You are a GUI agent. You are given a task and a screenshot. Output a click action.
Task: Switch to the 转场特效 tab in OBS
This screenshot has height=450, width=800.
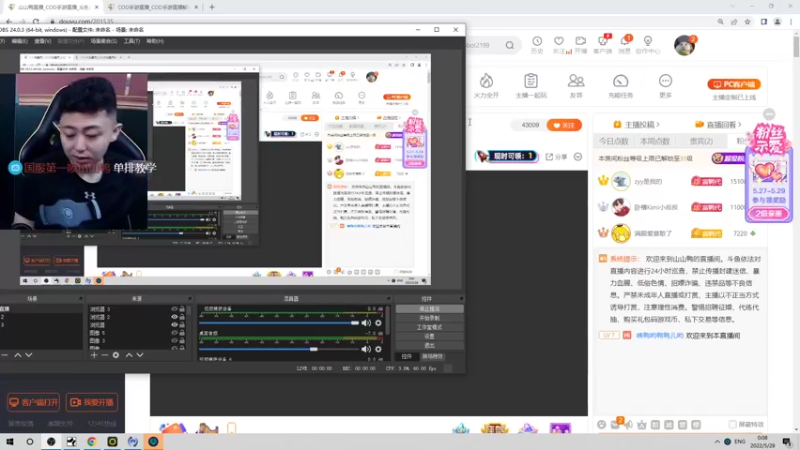432,357
